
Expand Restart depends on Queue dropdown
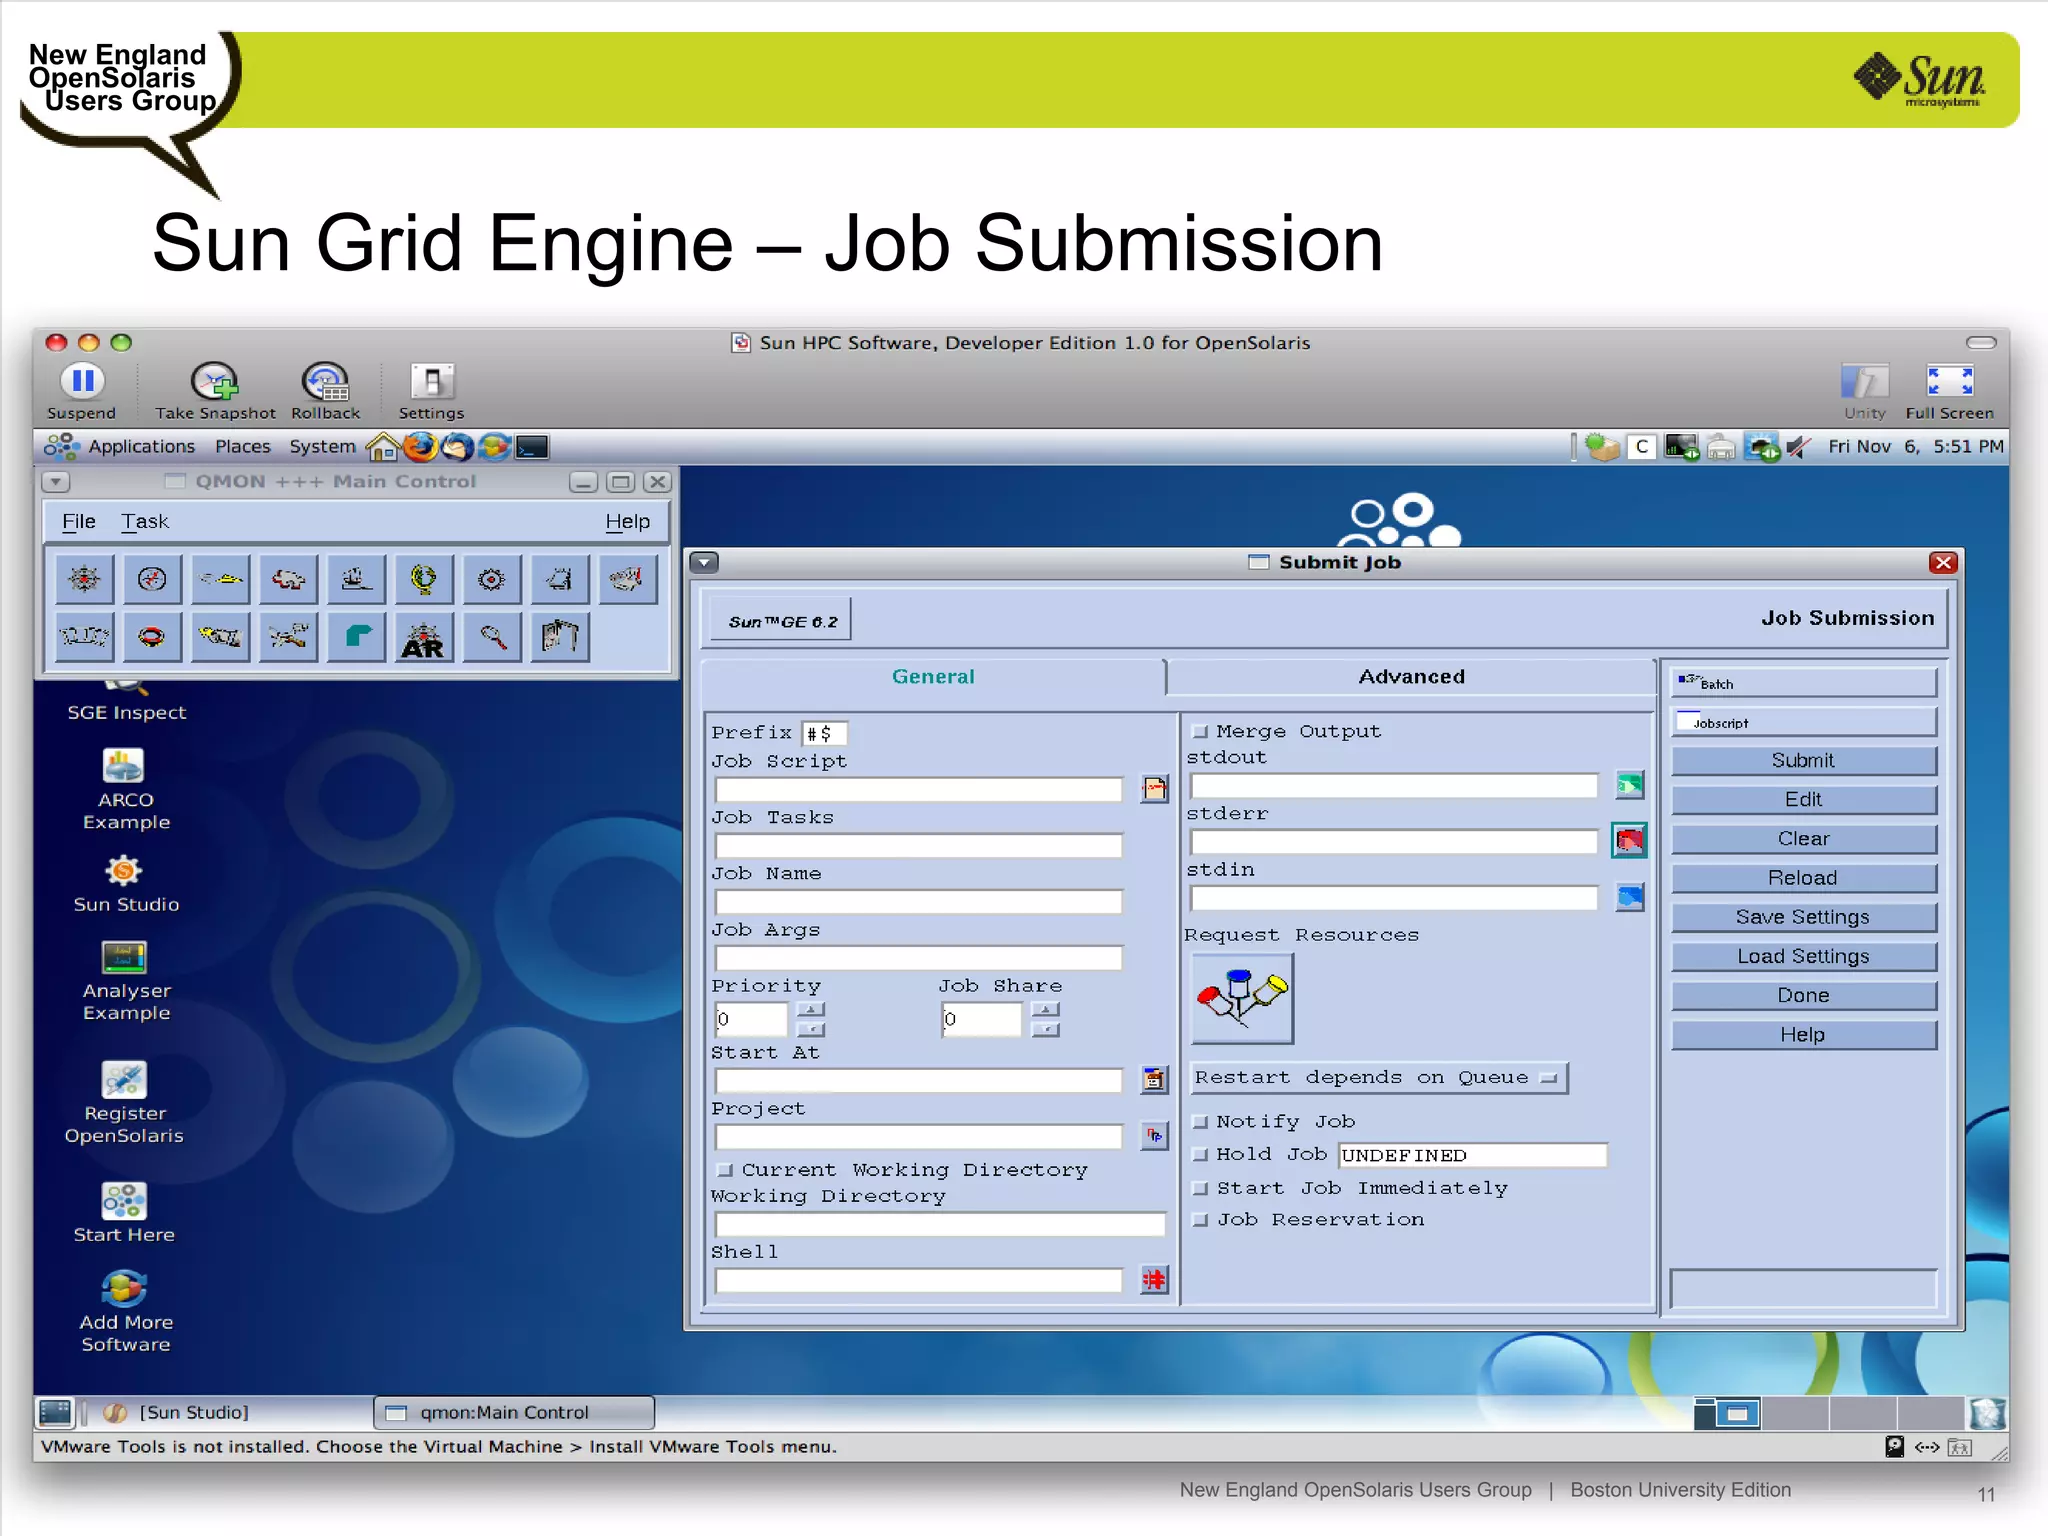click(1379, 1078)
